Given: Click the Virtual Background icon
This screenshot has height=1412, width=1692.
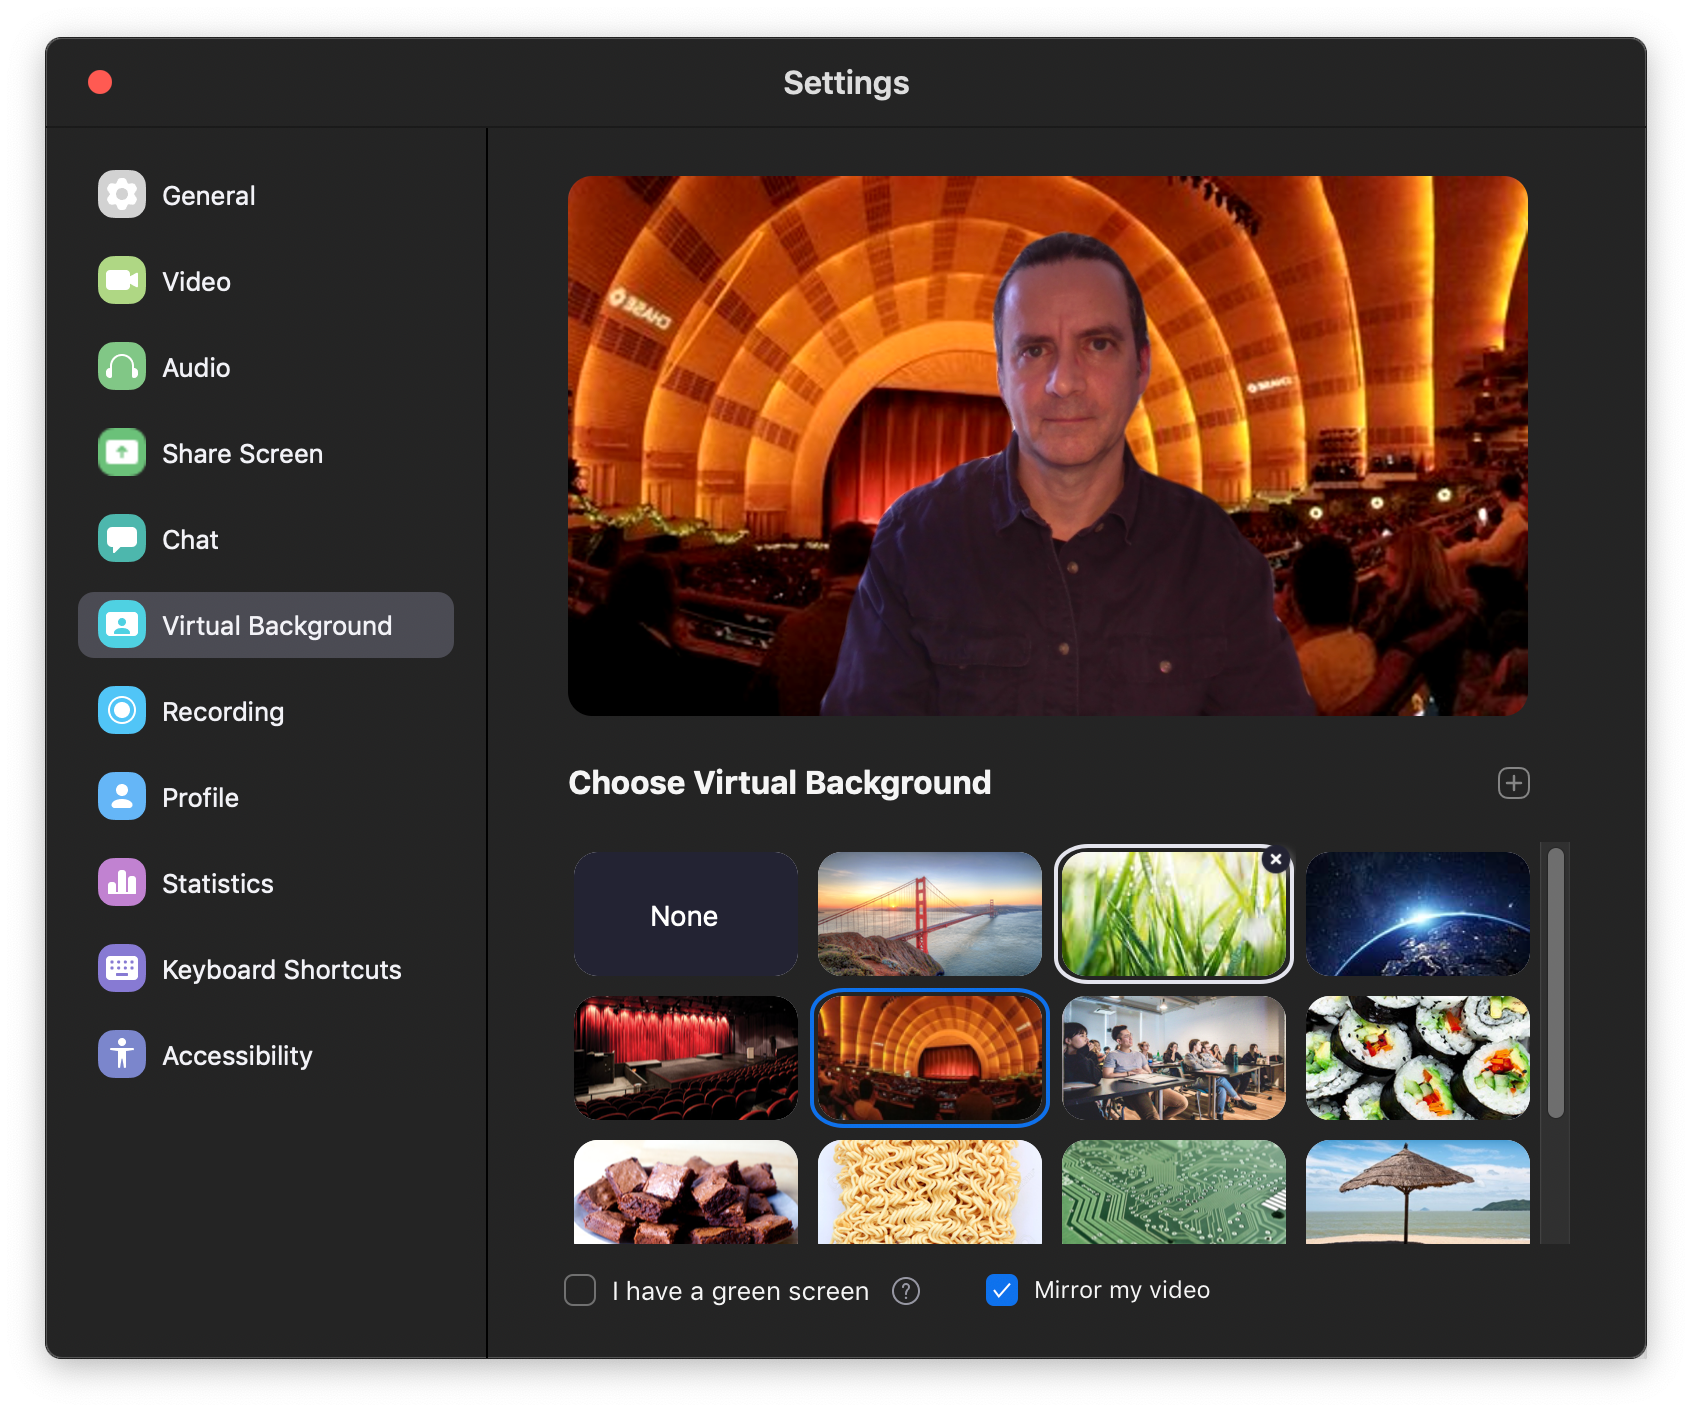Looking at the screenshot, I should pyautogui.click(x=122, y=624).
